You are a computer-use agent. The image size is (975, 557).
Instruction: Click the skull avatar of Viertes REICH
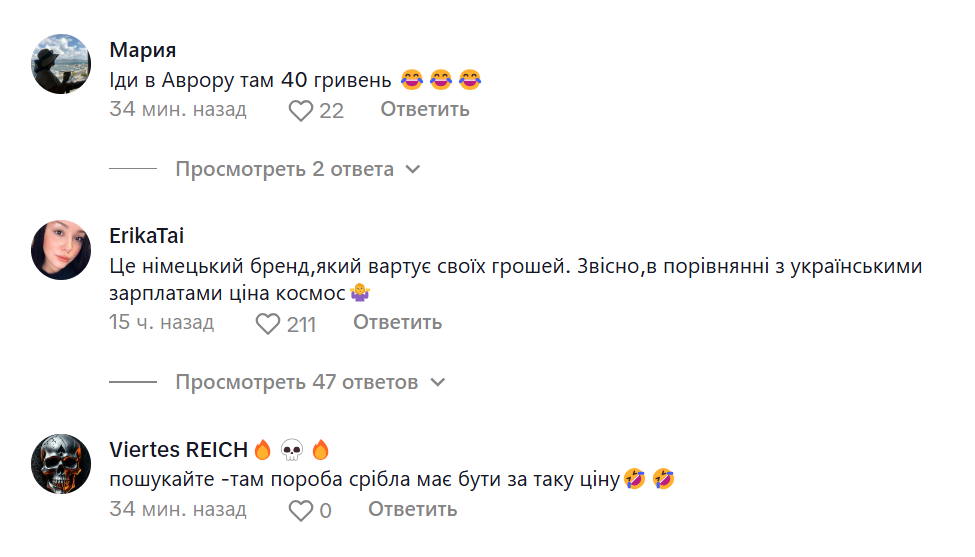61,464
